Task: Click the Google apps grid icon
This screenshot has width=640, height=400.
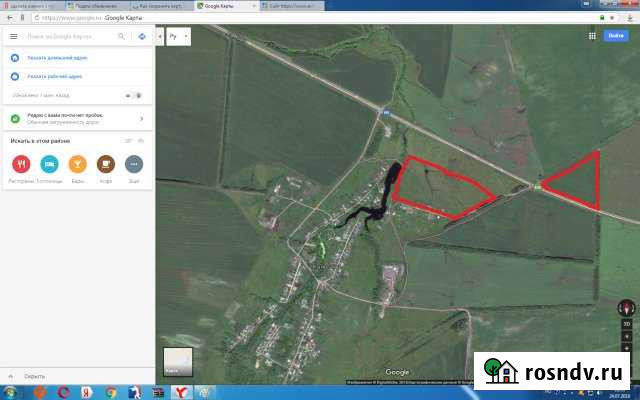Action: coord(592,36)
